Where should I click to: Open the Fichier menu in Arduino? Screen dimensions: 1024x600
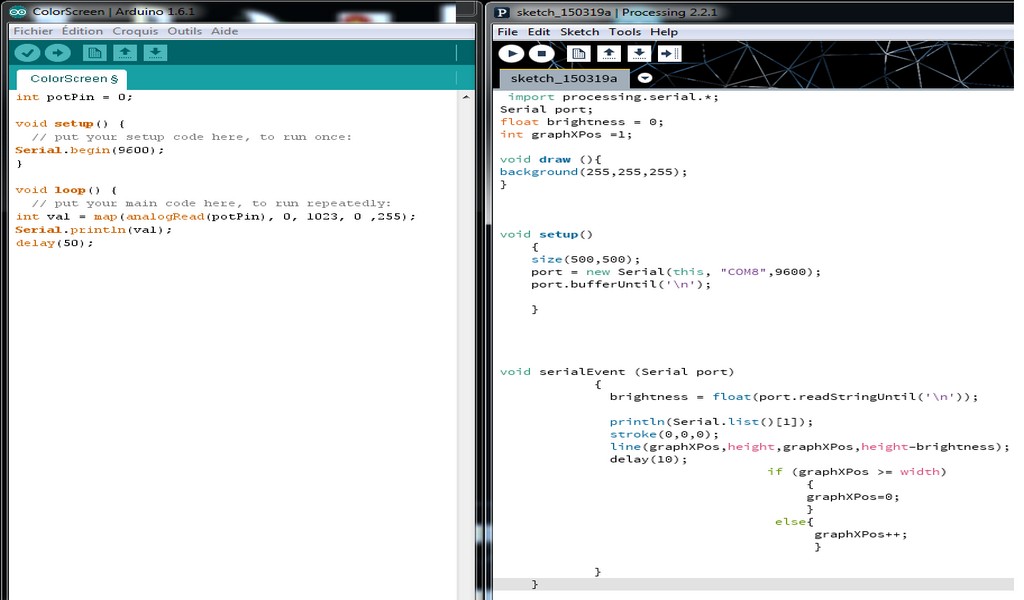point(33,31)
